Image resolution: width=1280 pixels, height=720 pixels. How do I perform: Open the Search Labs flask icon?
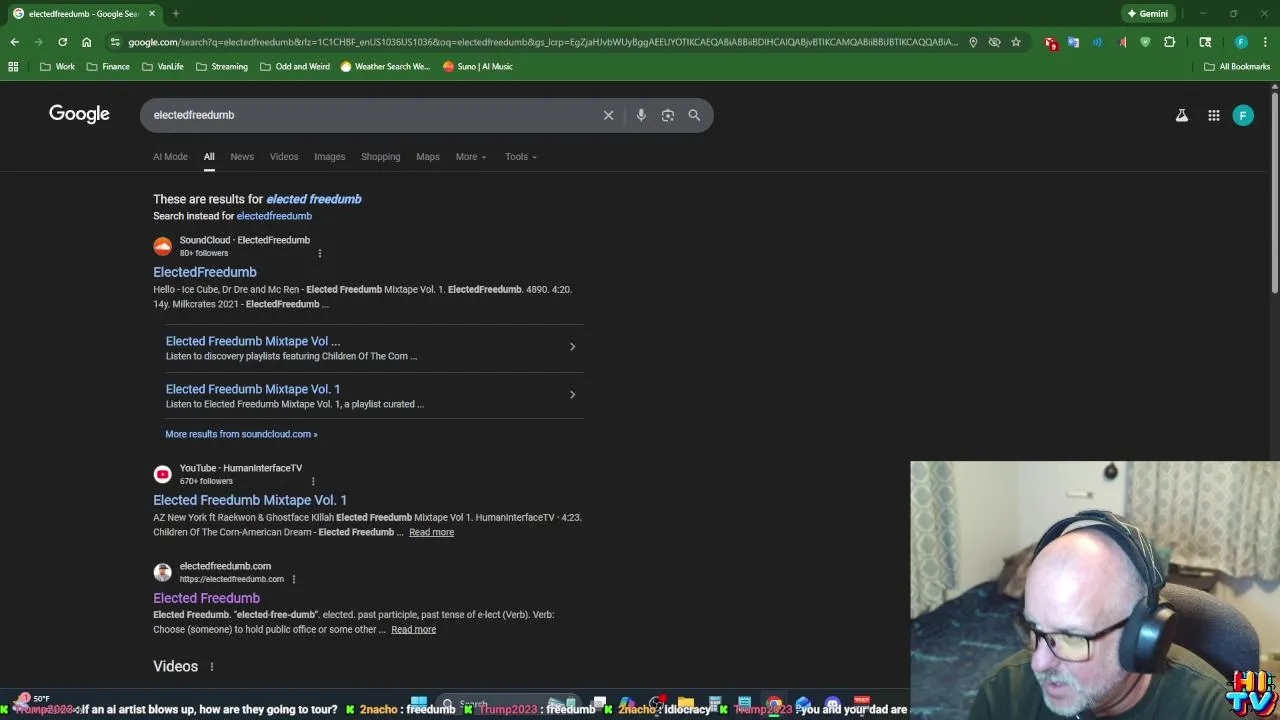click(x=1182, y=116)
